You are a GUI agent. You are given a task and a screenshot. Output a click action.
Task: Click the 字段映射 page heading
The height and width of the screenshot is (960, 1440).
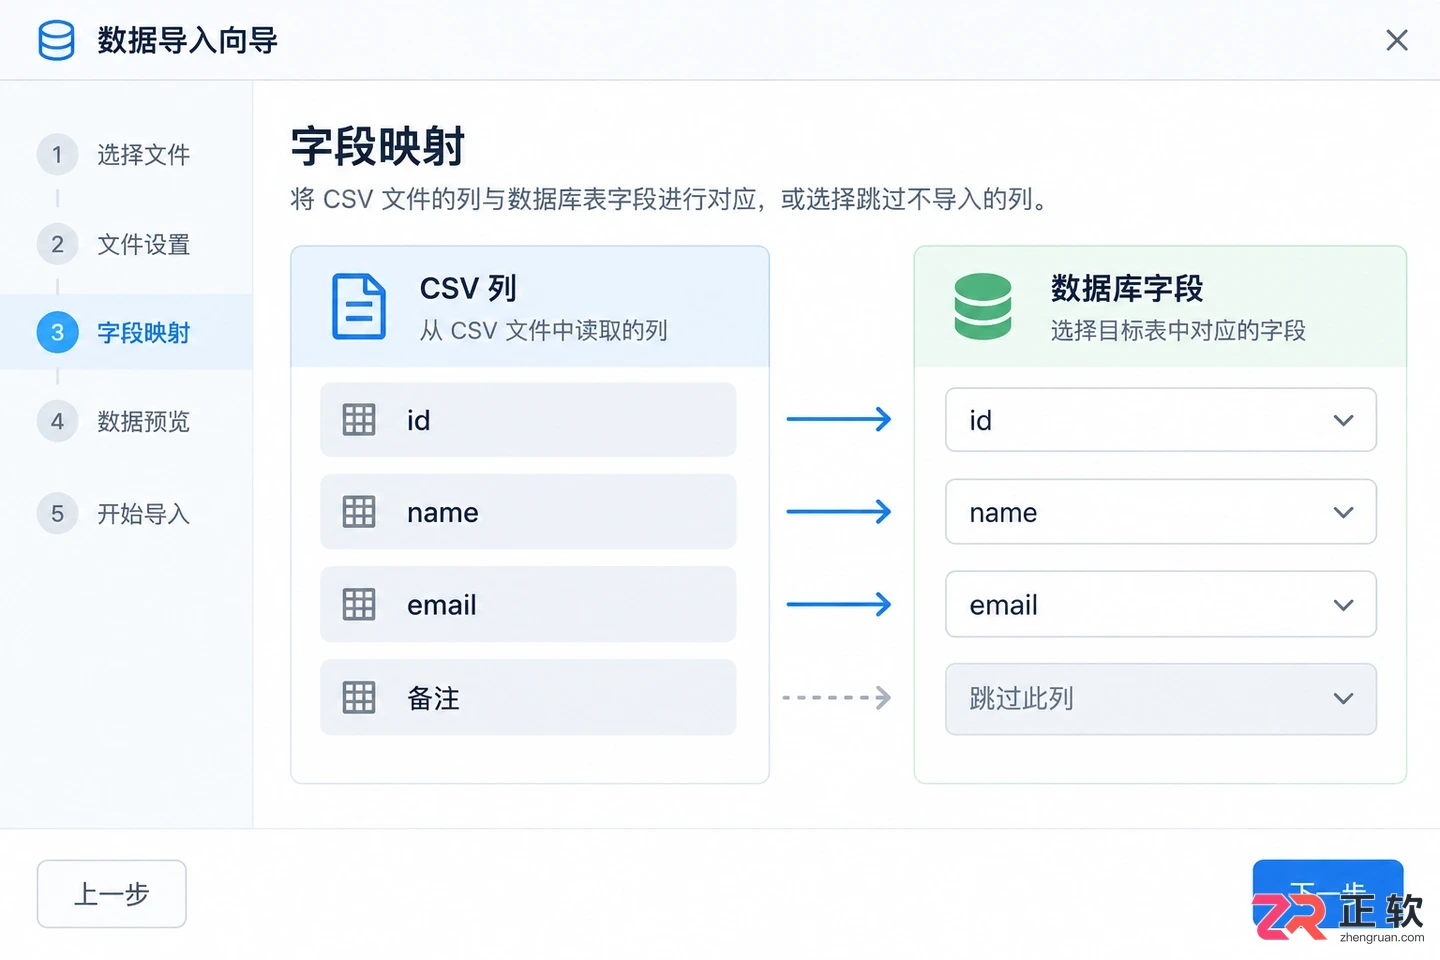click(377, 146)
